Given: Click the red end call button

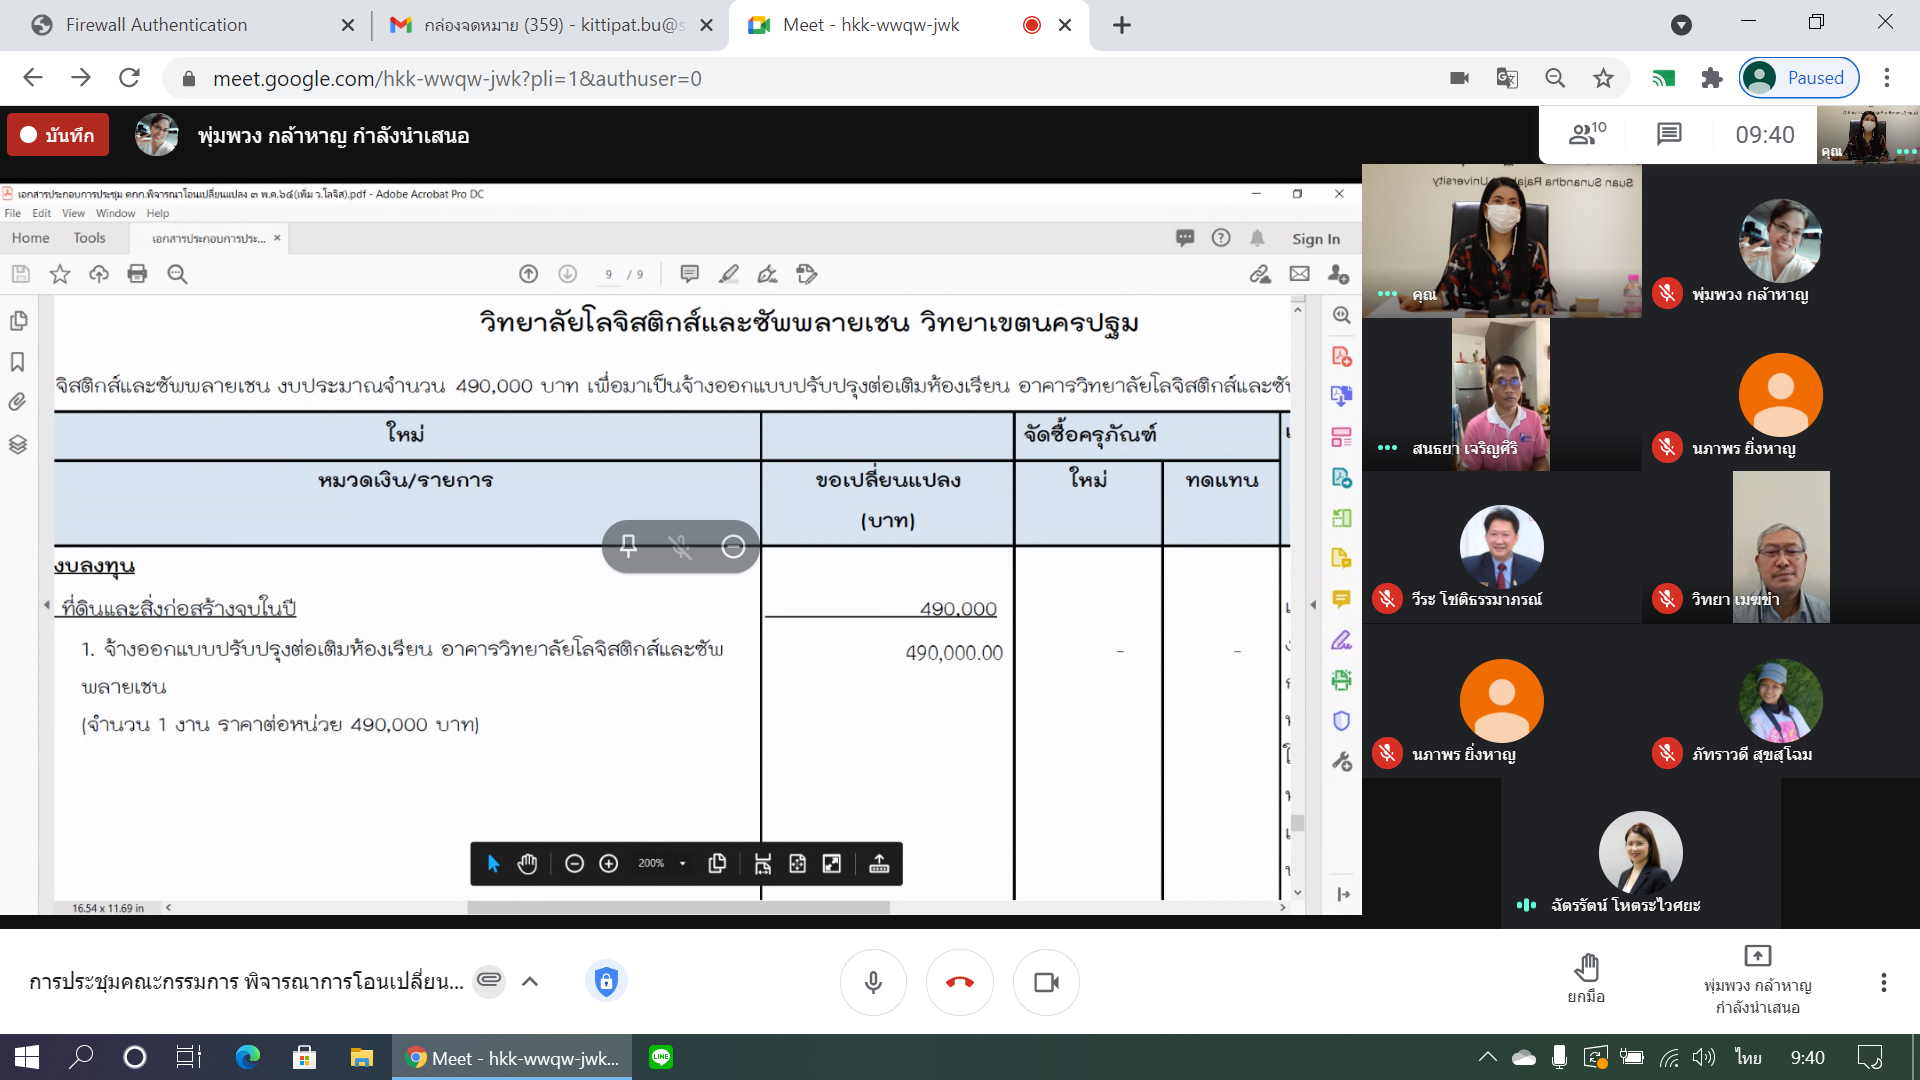Looking at the screenshot, I should click(x=959, y=982).
